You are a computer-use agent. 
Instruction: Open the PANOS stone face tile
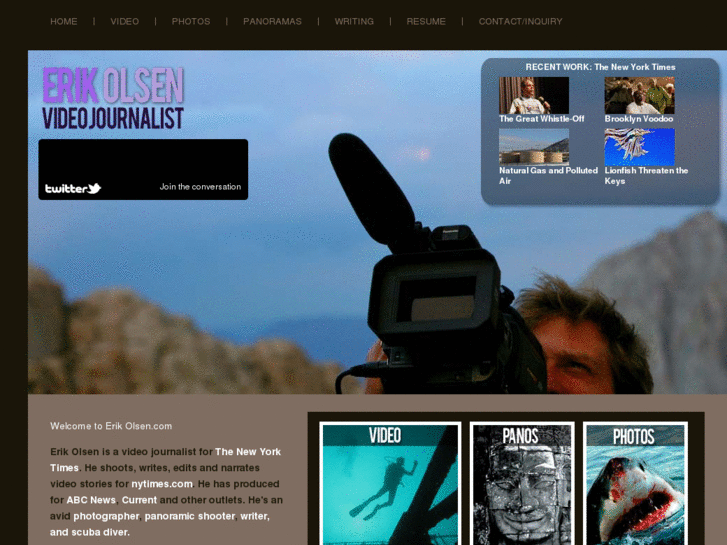pyautogui.click(x=522, y=484)
